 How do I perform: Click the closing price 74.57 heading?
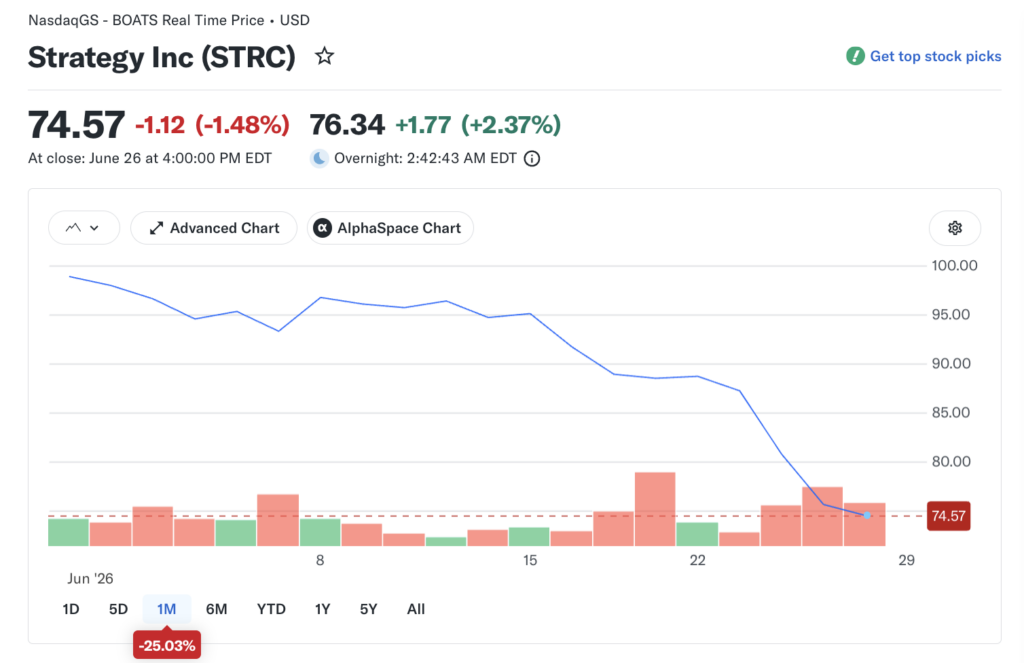coord(76,124)
